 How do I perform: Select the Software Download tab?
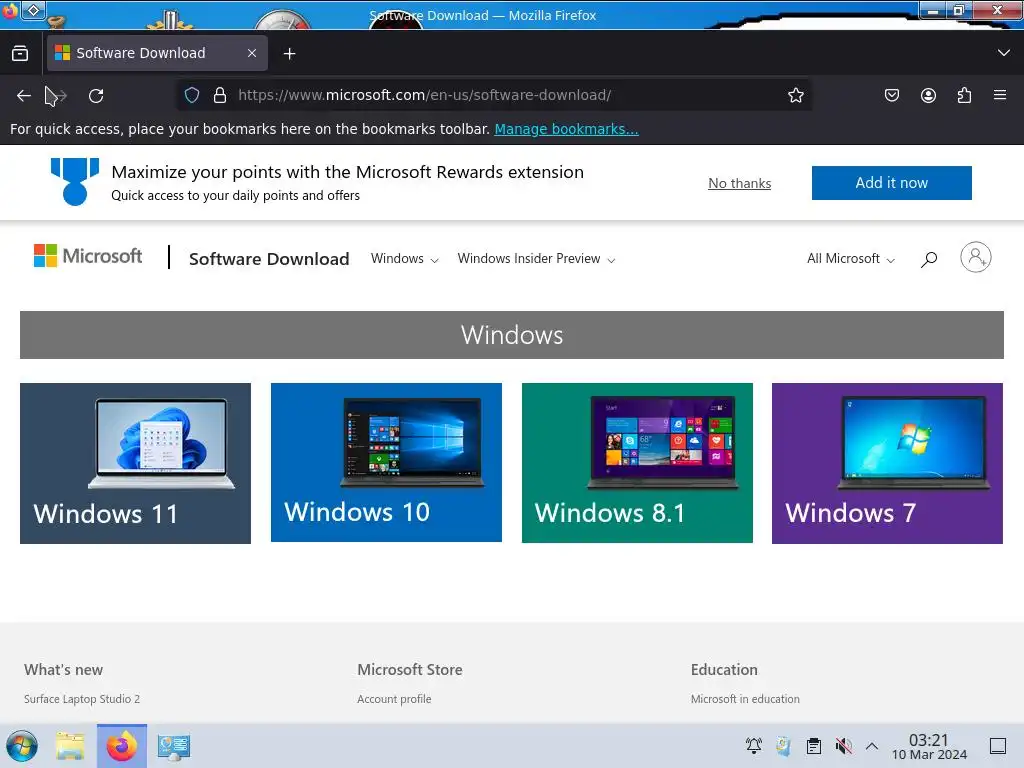point(157,53)
